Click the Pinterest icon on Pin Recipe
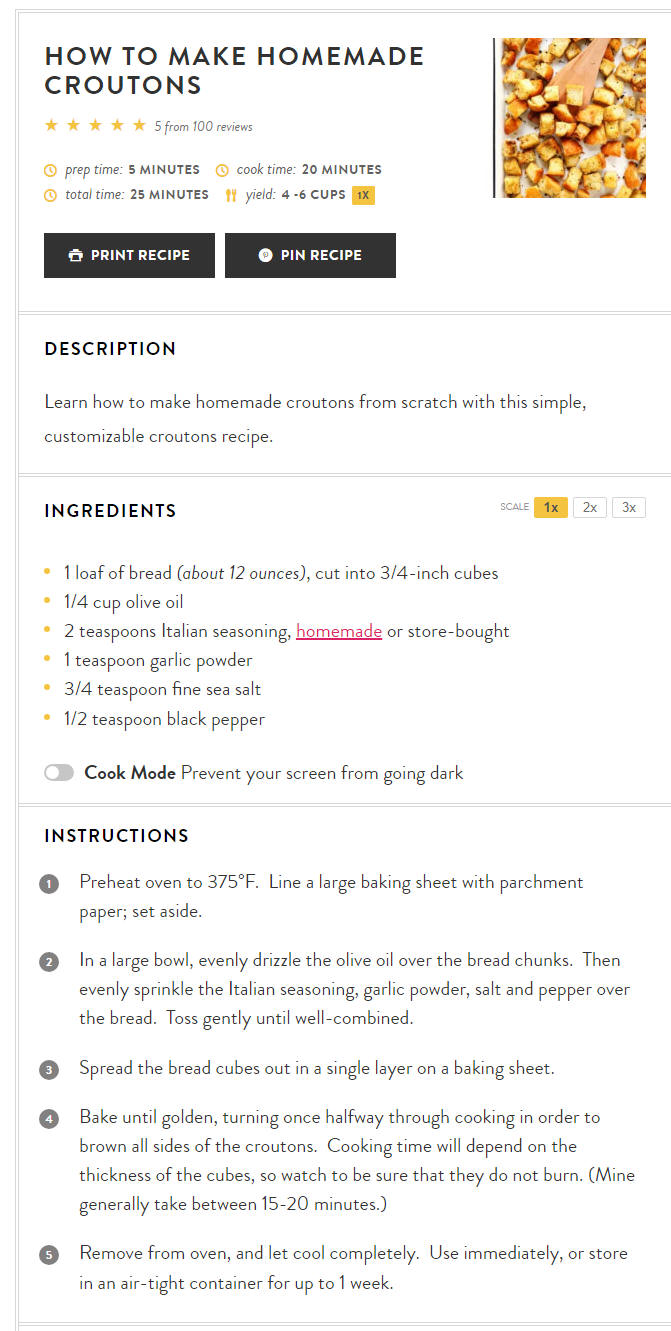671x1331 pixels. pyautogui.click(x=265, y=255)
